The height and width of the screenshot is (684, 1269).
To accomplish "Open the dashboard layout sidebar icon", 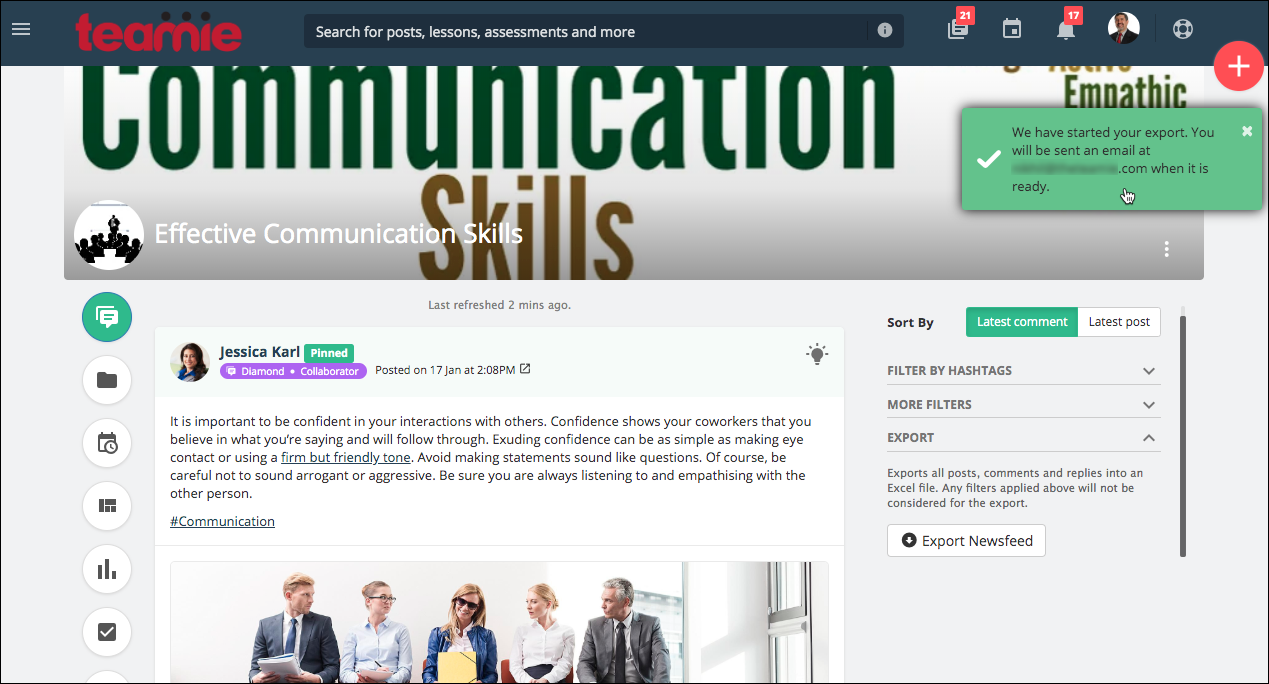I will coord(107,506).
